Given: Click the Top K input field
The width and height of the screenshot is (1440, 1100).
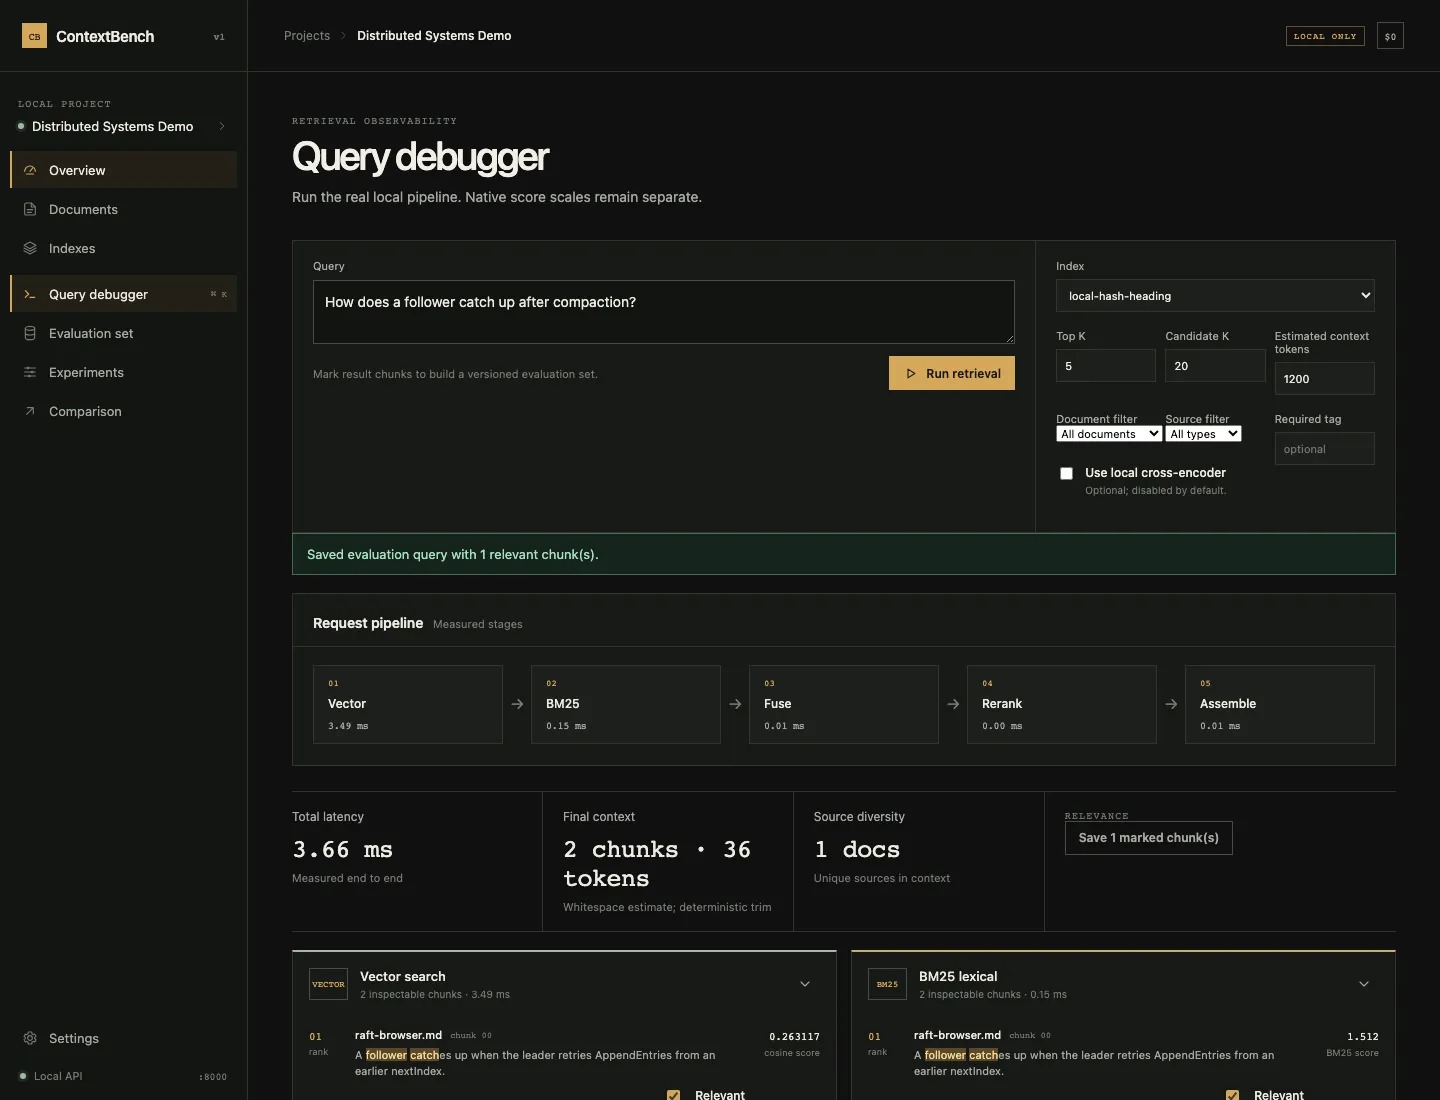Looking at the screenshot, I should [x=1106, y=365].
